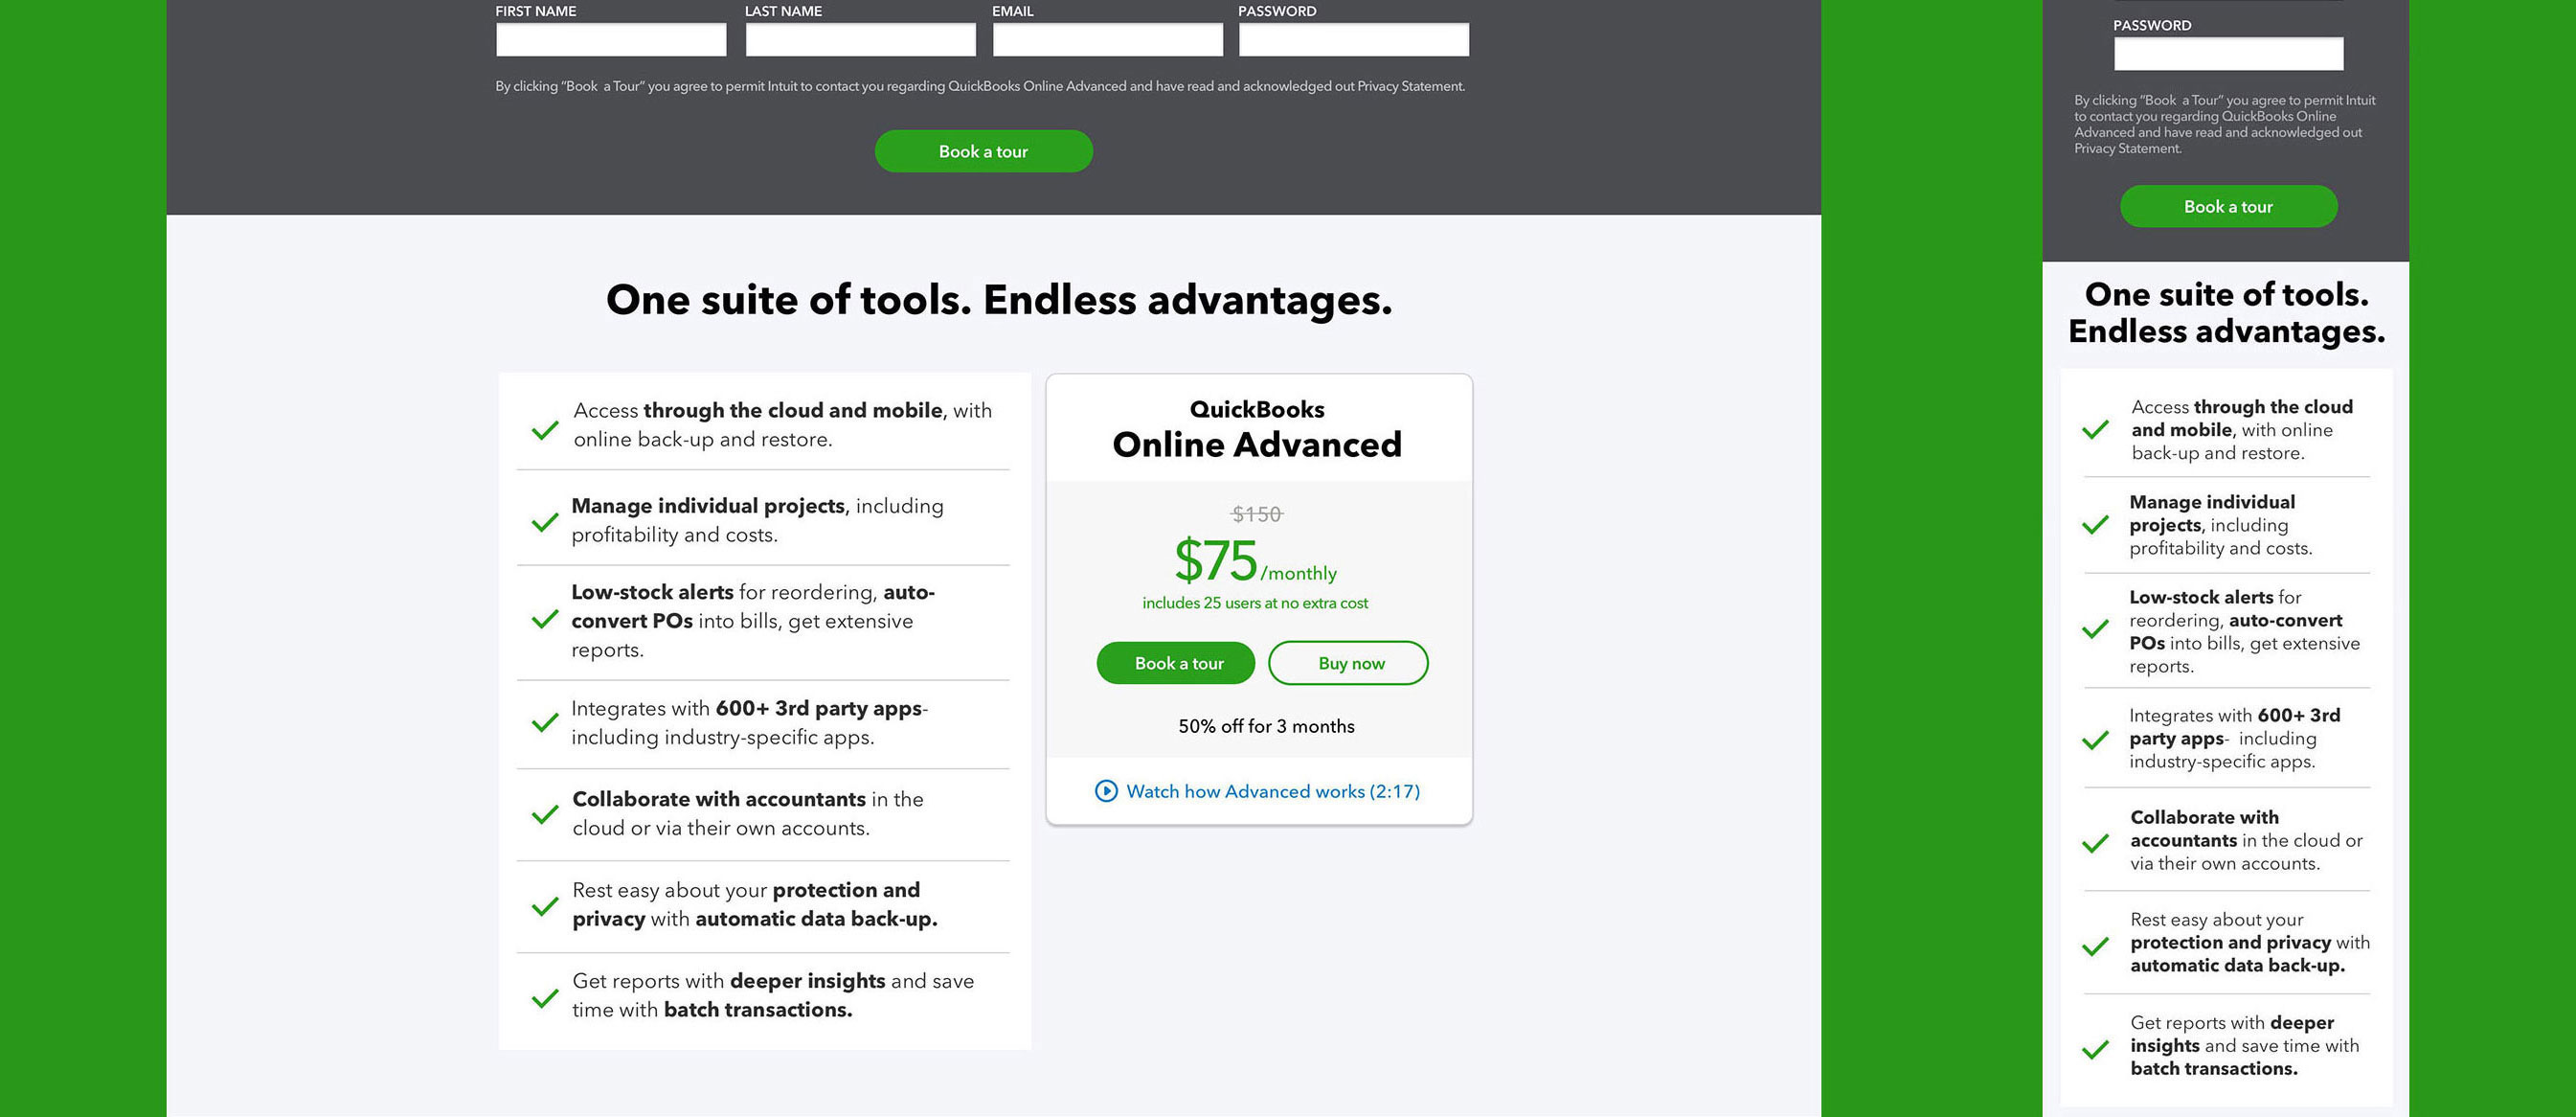
Task: Click into the Last Name text box
Action: [x=860, y=40]
